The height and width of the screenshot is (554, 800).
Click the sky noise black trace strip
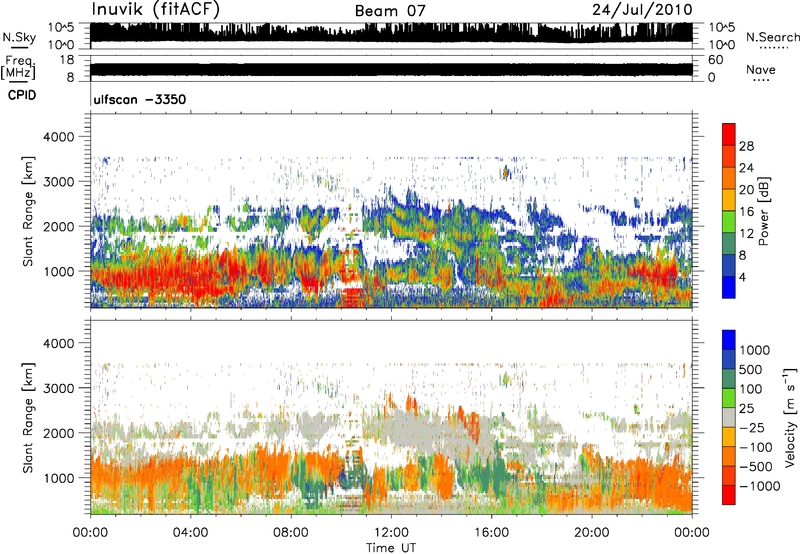coord(391,33)
